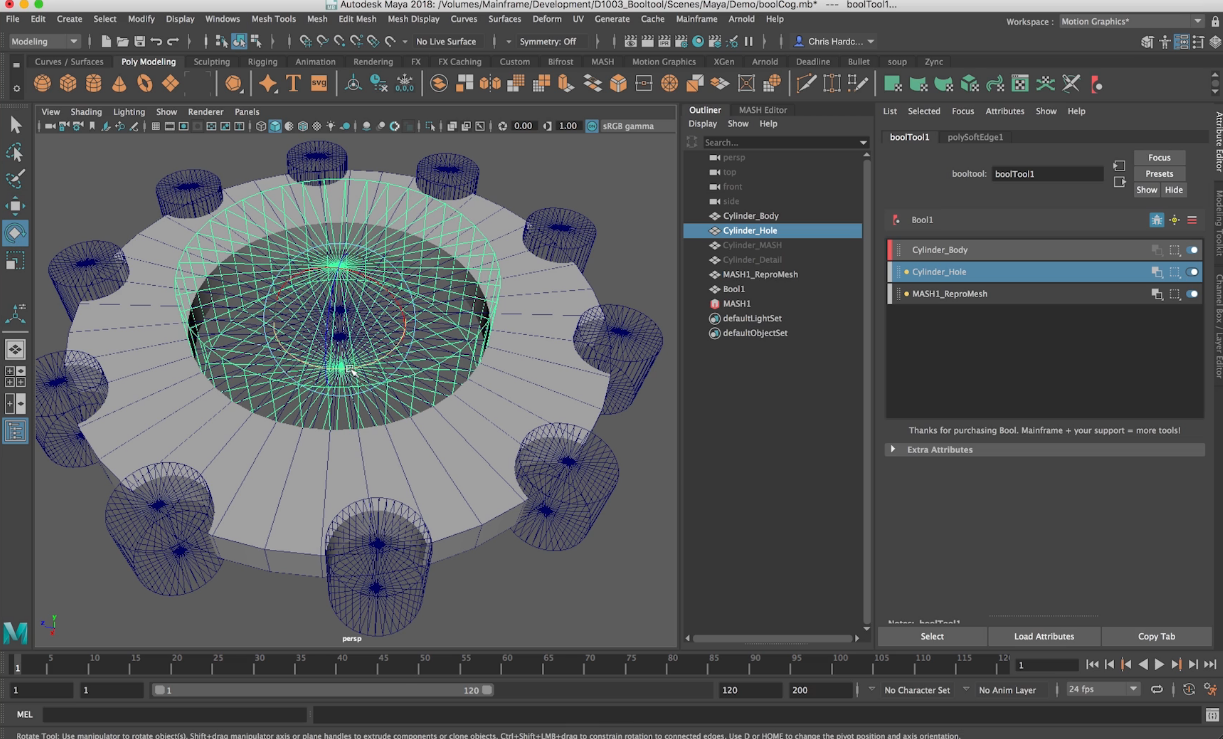This screenshot has height=739, width=1223.
Task: Toggle the Cylinder_Hole boolean switch
Action: pos(1192,272)
